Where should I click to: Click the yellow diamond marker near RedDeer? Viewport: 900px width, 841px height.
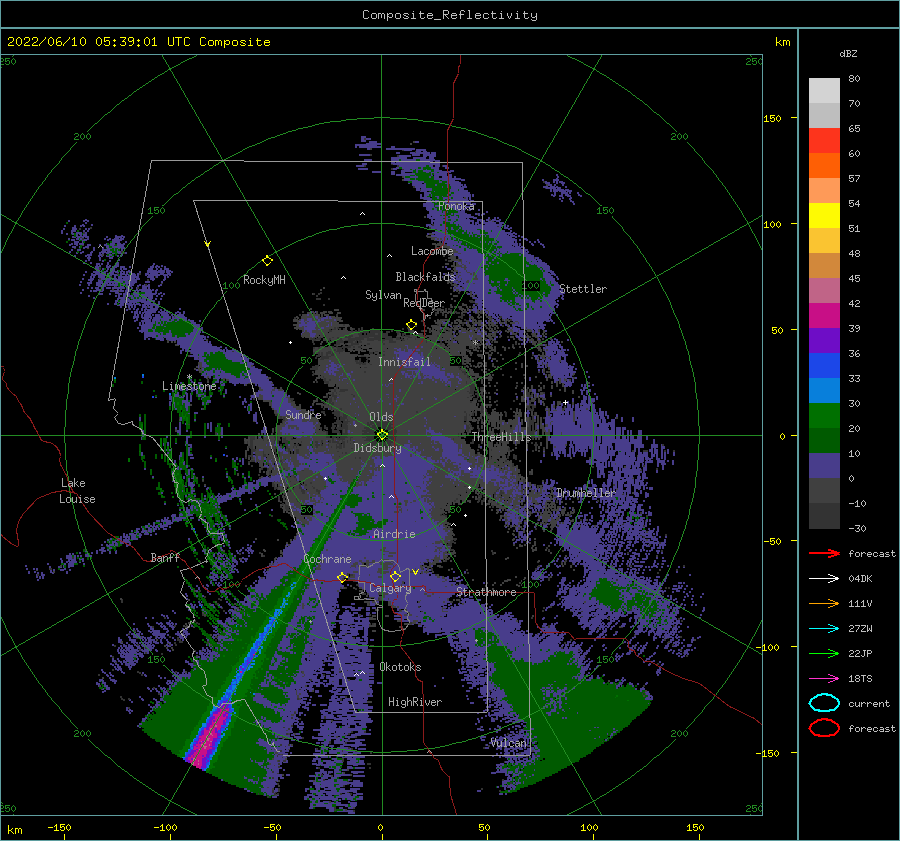[x=412, y=325]
